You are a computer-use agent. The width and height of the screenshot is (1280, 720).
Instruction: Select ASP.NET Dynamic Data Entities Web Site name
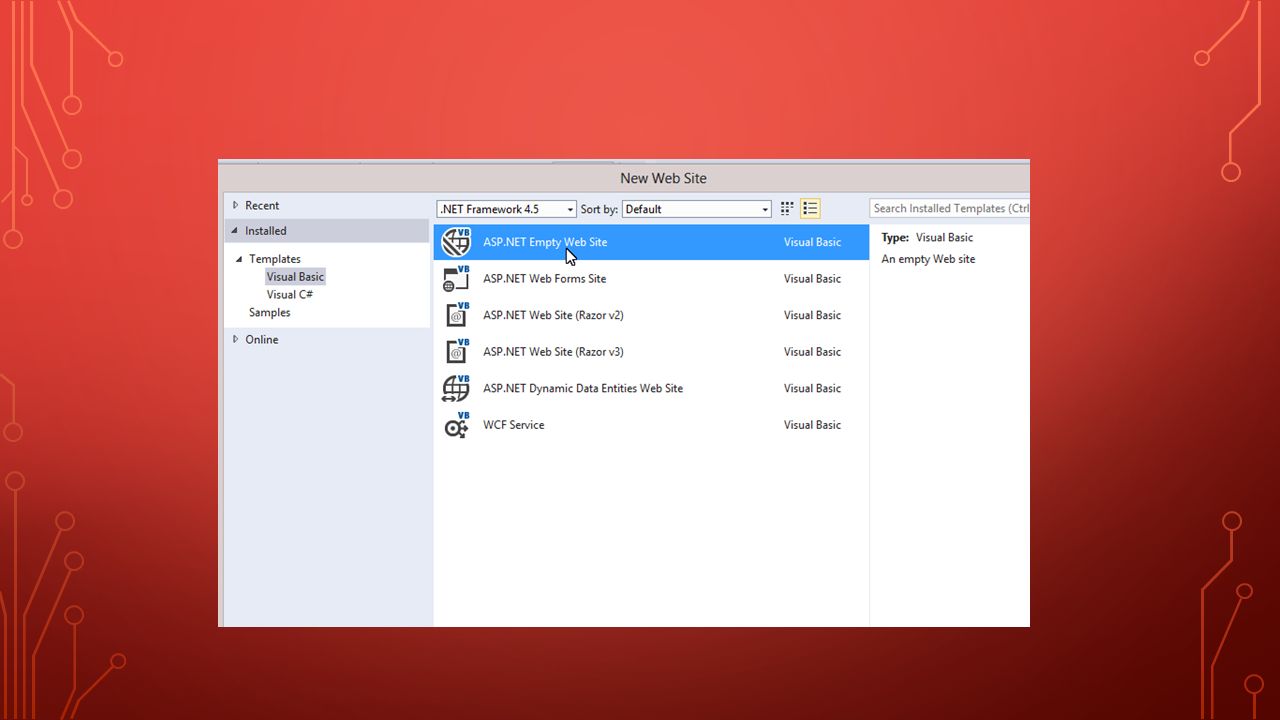(x=583, y=388)
